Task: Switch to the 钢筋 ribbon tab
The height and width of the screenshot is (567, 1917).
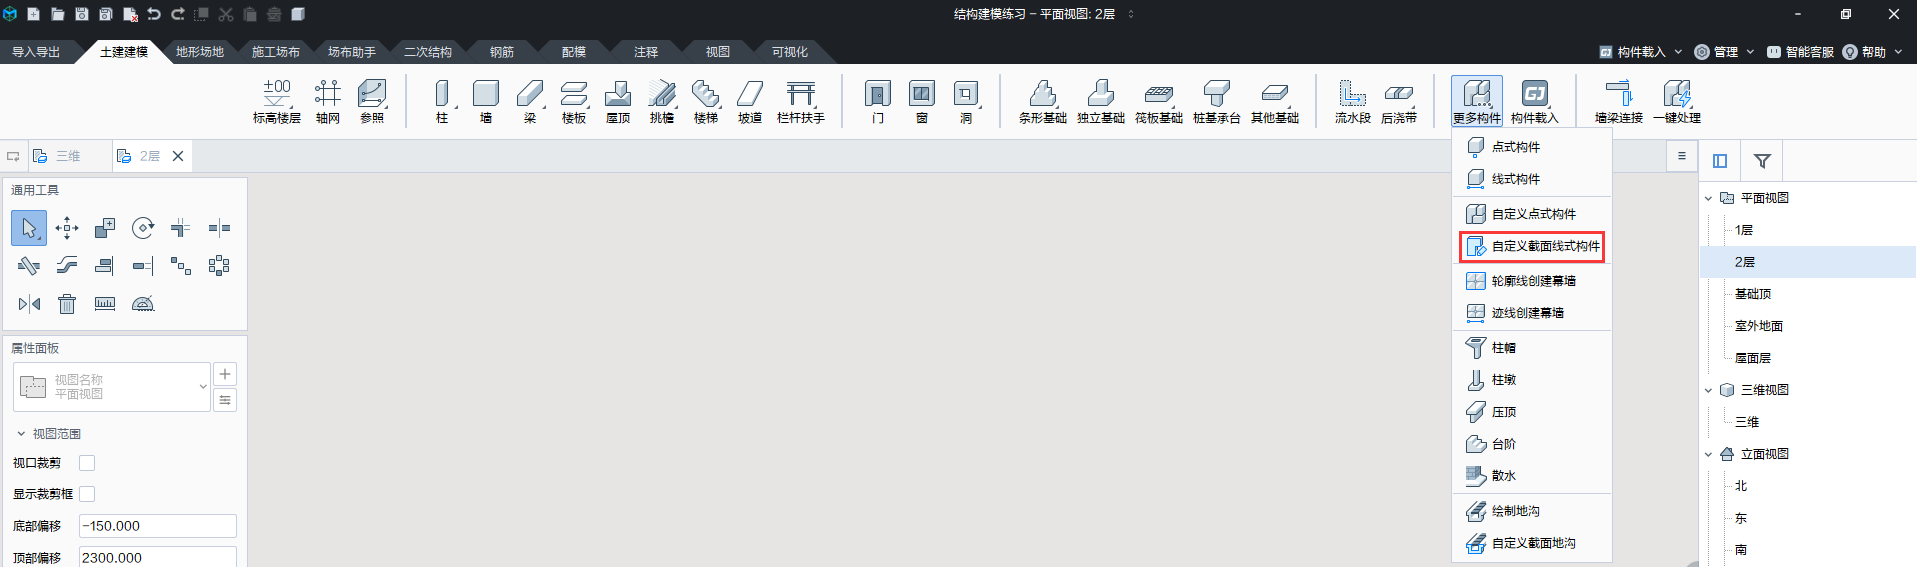Action: [x=502, y=52]
